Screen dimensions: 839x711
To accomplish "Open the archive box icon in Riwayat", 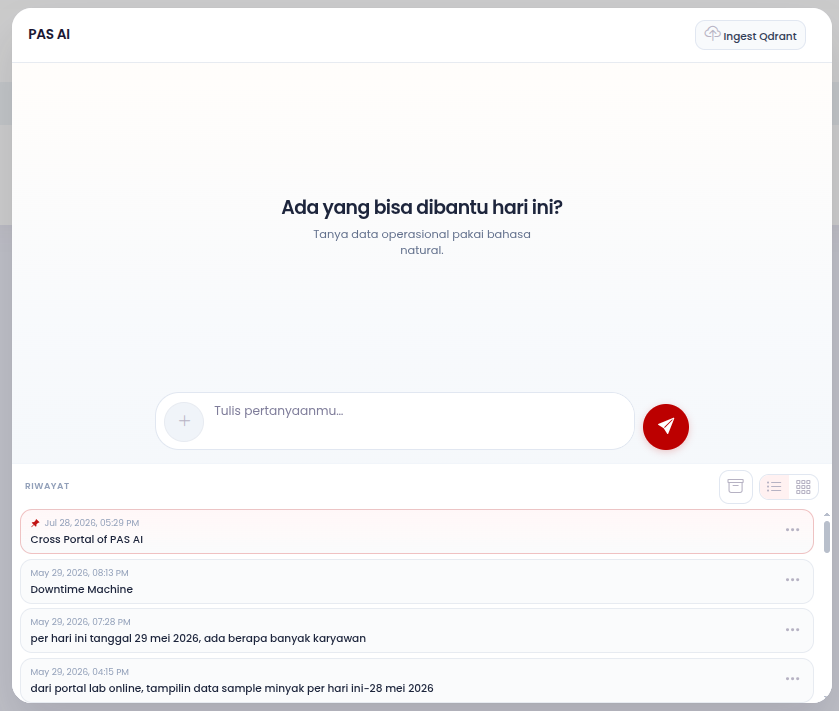I will 736,486.
